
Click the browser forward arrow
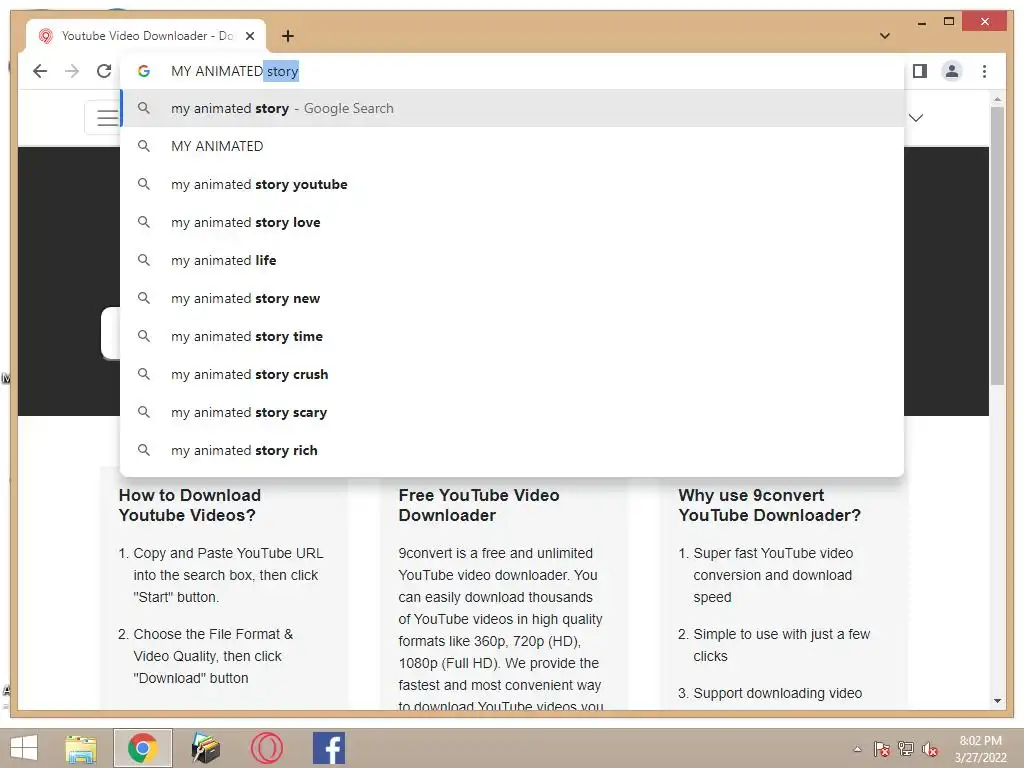pos(72,71)
